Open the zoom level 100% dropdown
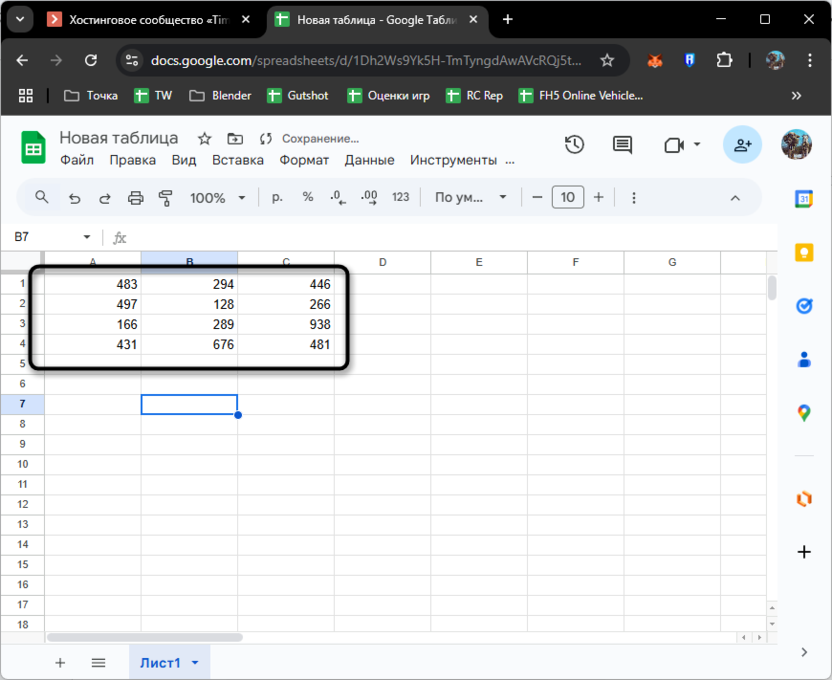This screenshot has width=832, height=680. click(217, 197)
